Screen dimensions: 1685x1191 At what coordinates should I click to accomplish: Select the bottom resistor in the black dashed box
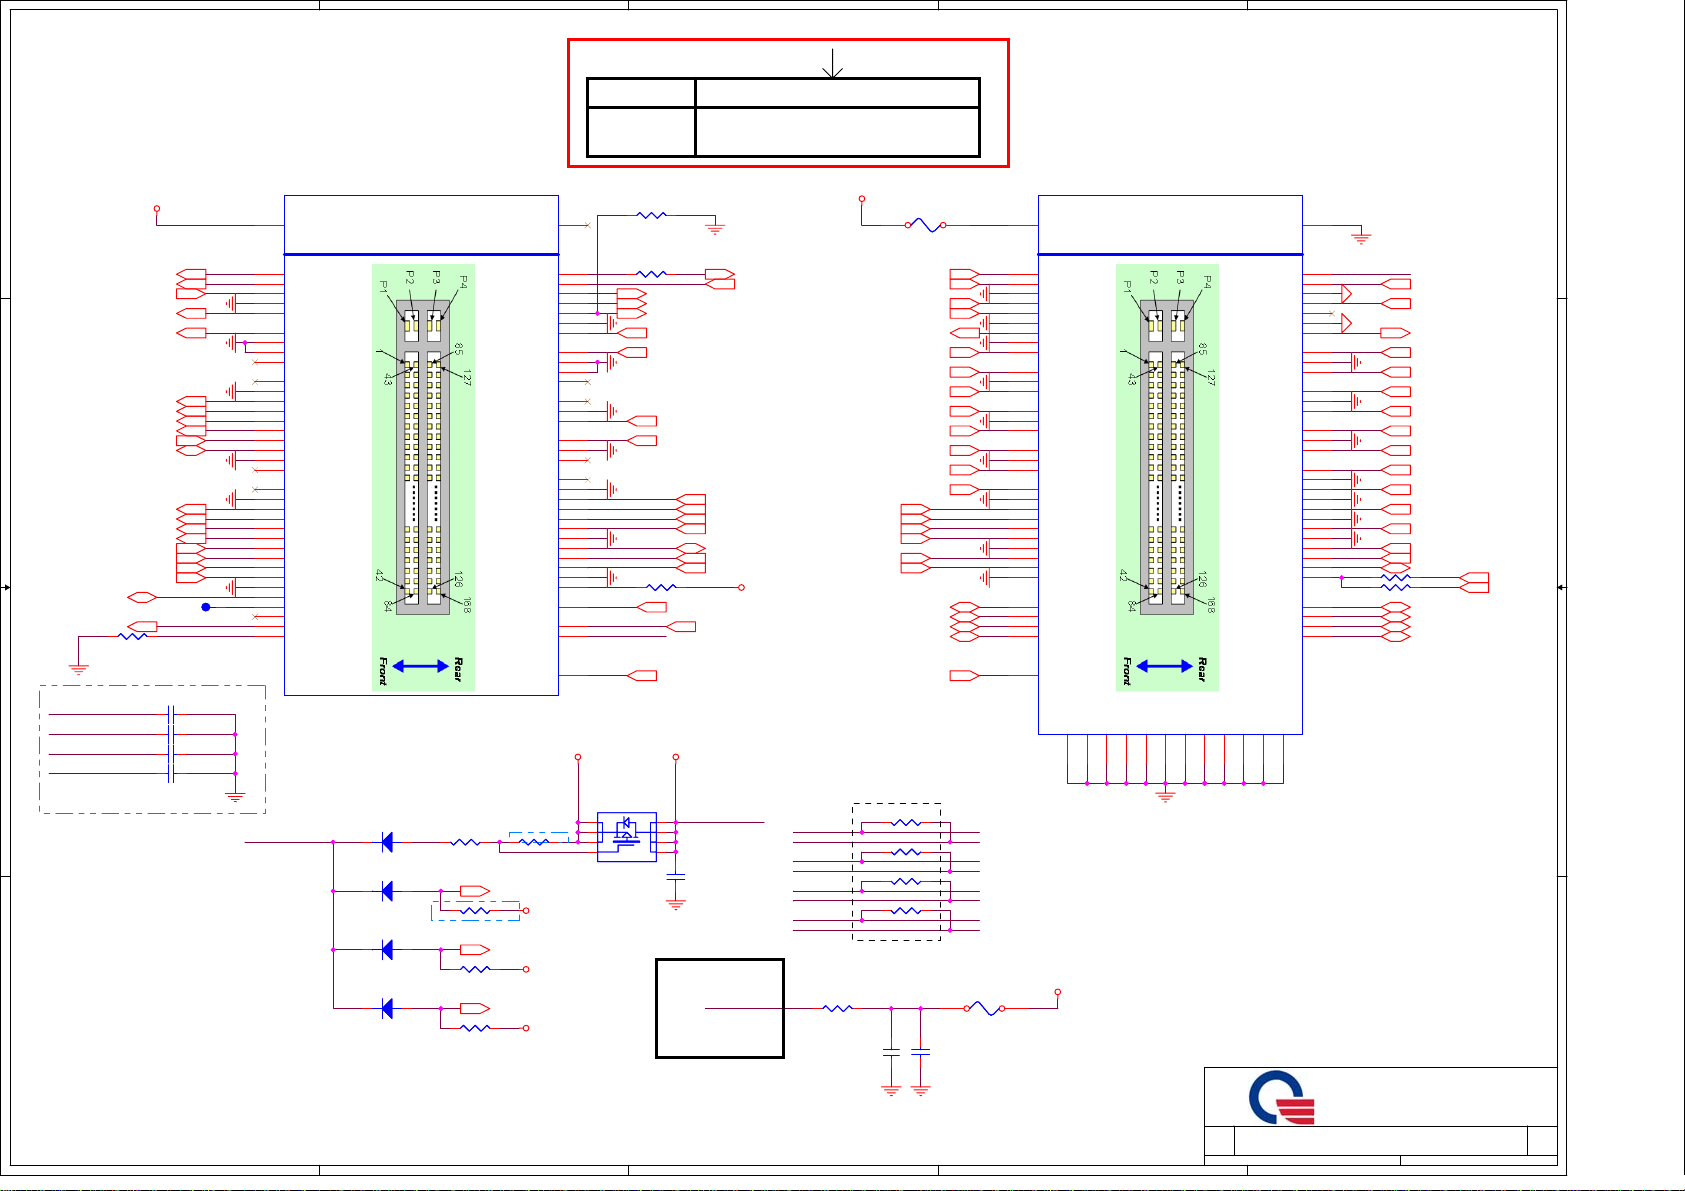point(906,910)
